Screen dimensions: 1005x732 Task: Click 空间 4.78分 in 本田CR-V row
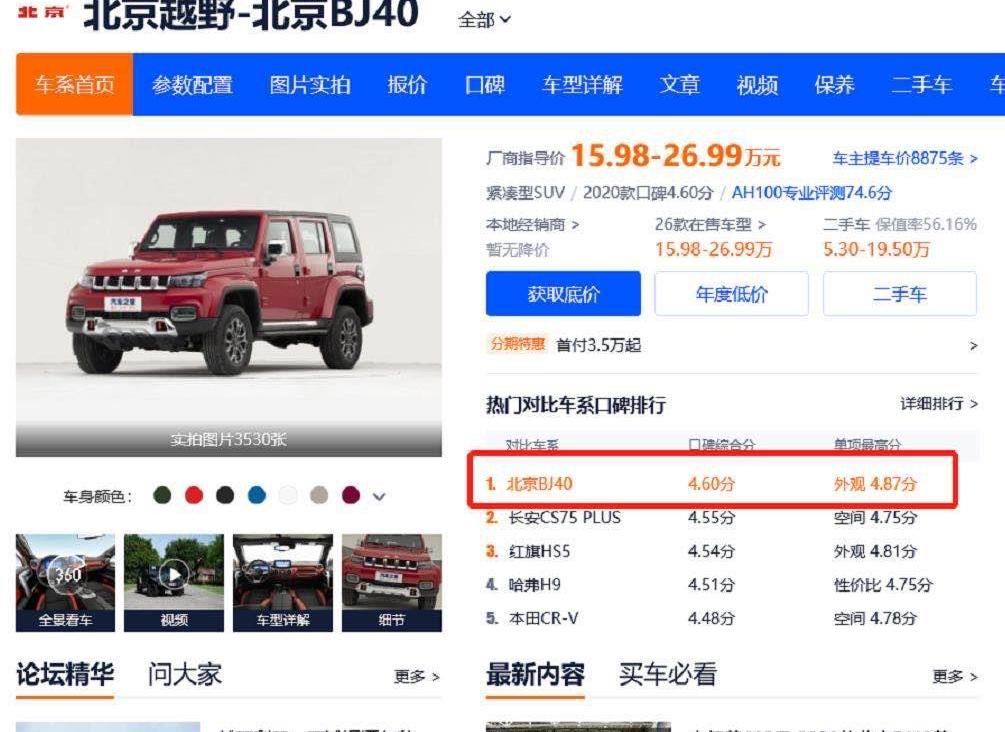[875, 619]
